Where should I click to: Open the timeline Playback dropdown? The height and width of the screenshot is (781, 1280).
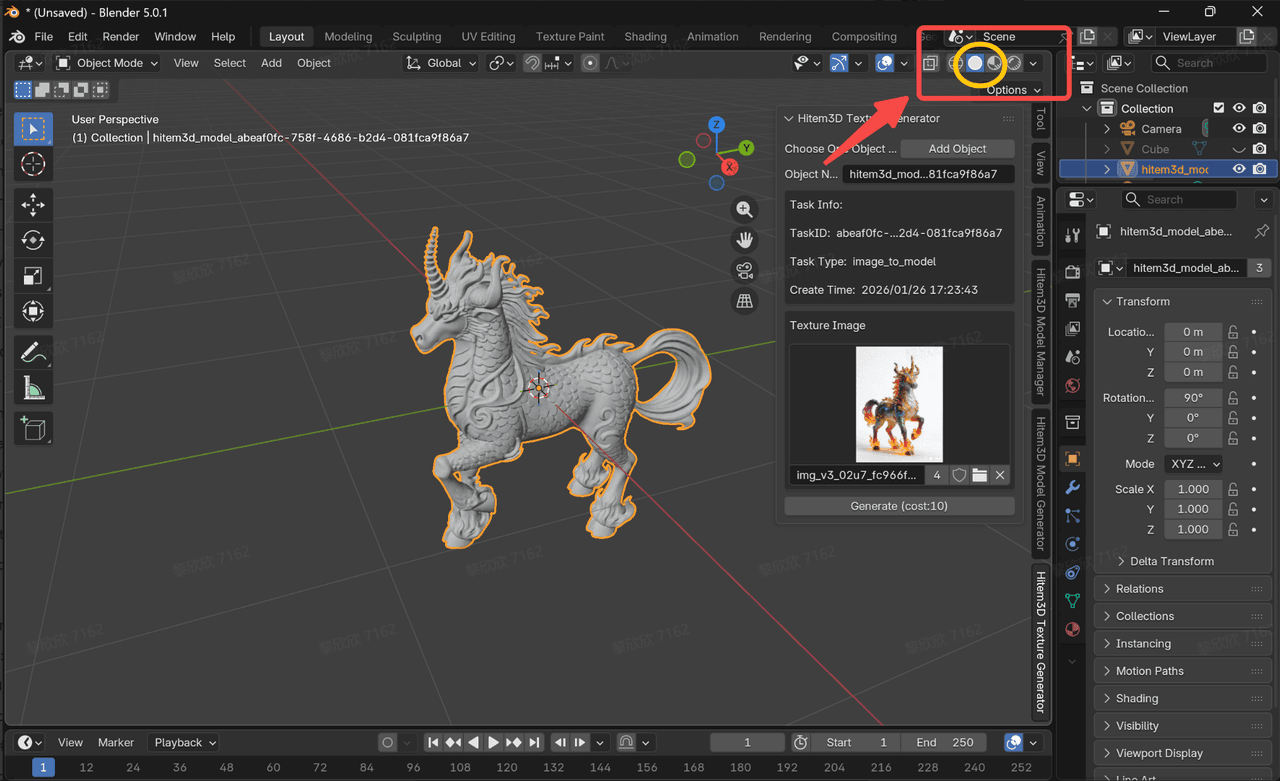(x=185, y=743)
